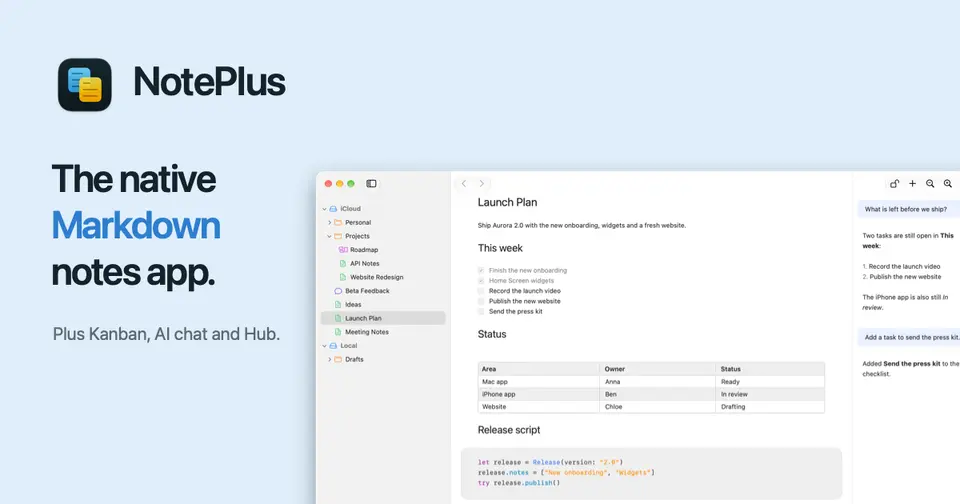
Task: Click the This week heading
Action: [500, 248]
